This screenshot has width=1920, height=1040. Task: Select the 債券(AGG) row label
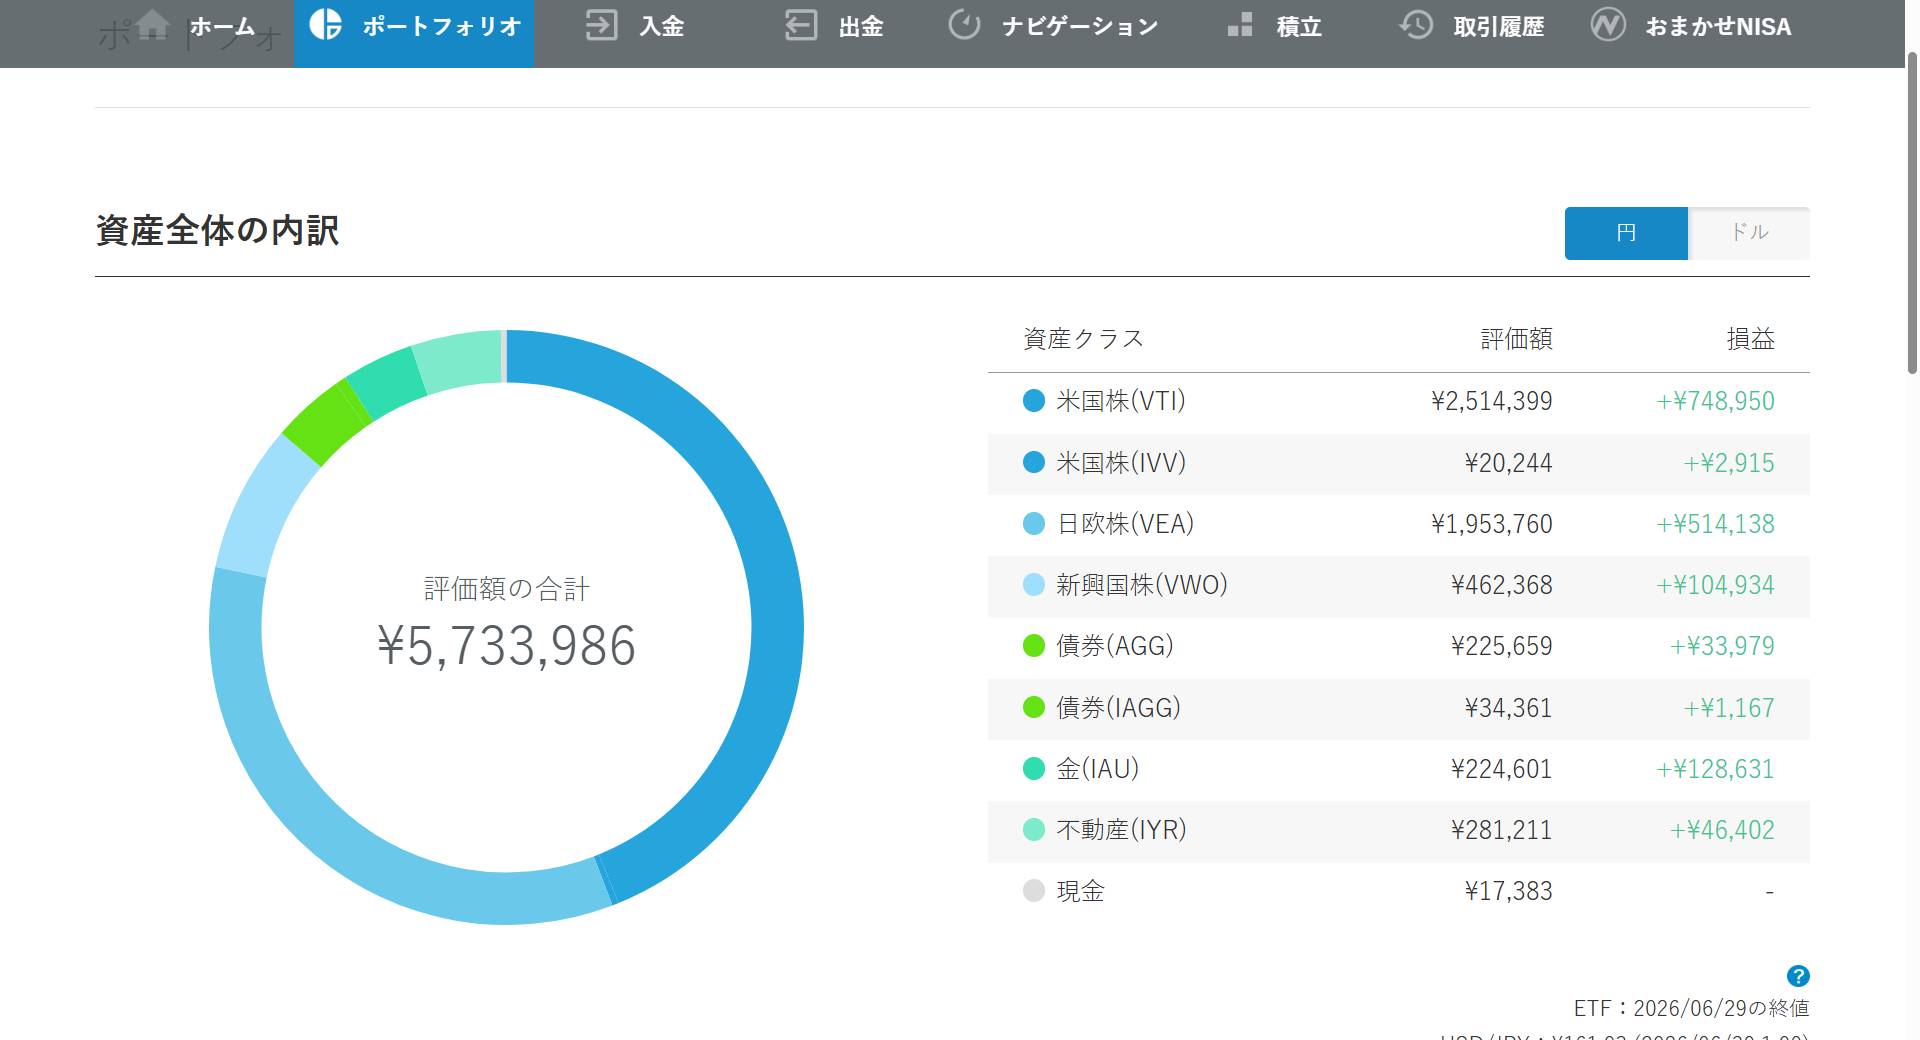coord(1115,646)
